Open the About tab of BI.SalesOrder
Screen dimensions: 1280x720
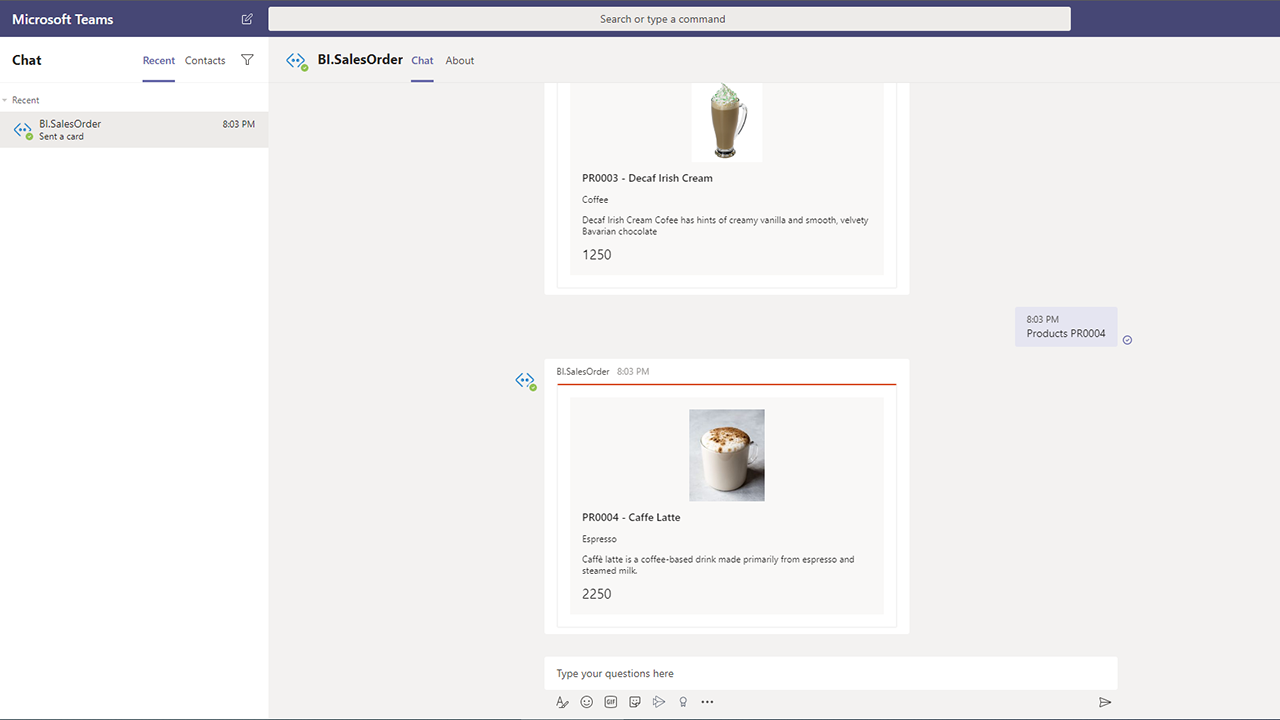pyautogui.click(x=460, y=60)
